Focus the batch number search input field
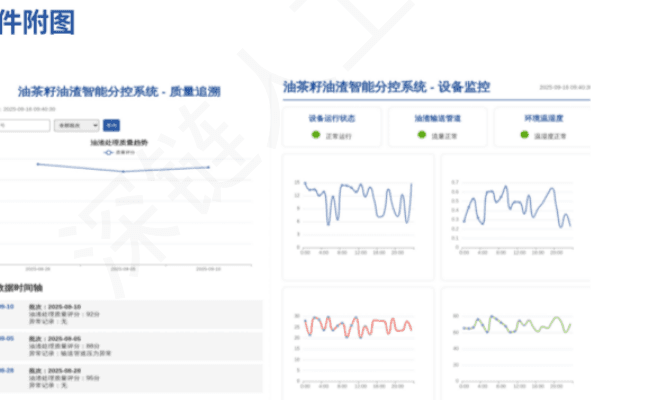Screen dimensions: 670x400 (24, 125)
